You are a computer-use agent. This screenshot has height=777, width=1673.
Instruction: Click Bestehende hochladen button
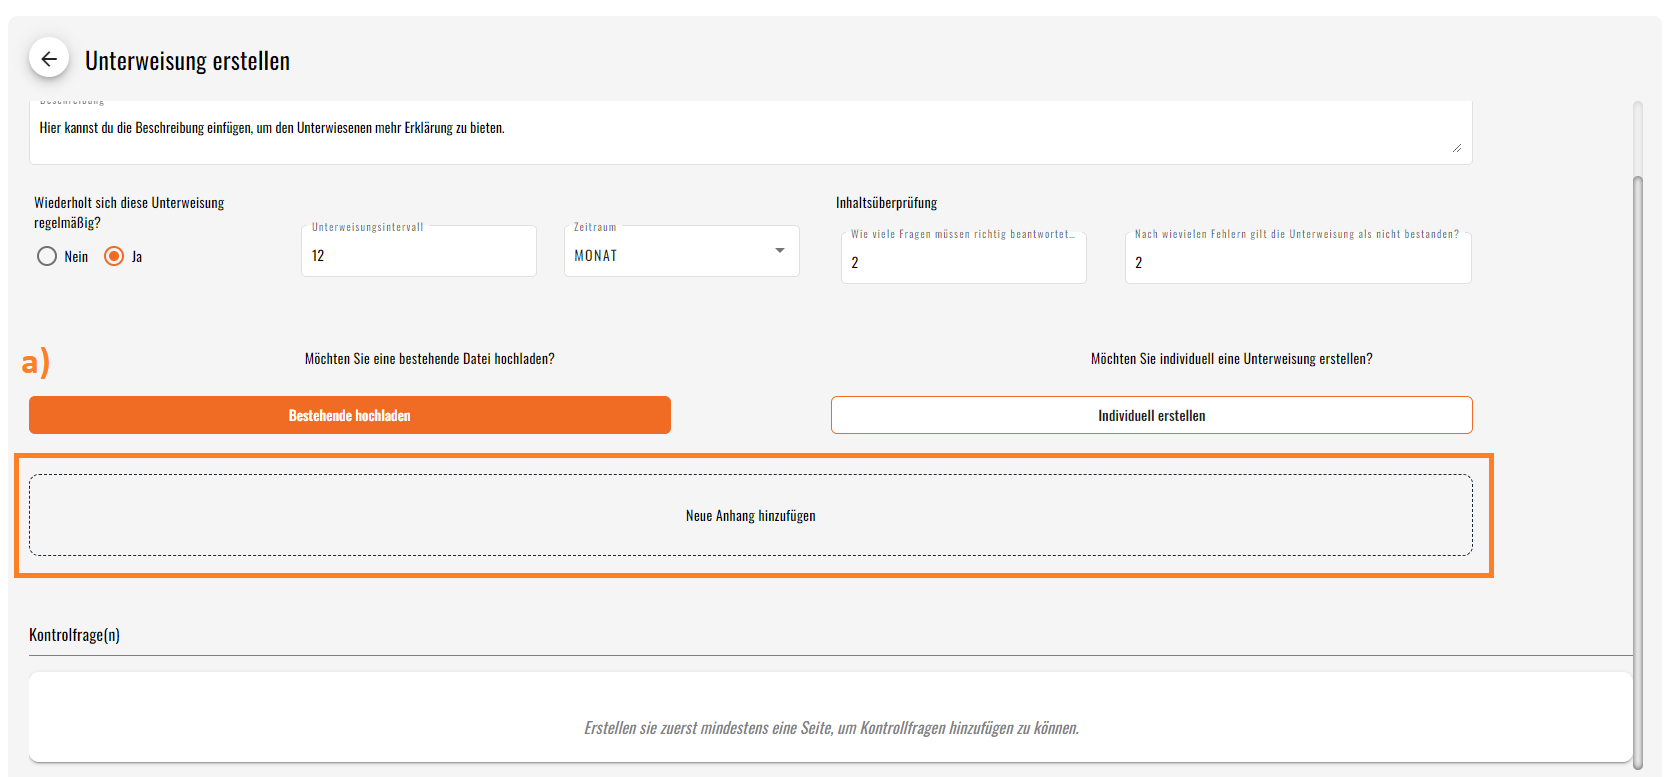point(350,415)
